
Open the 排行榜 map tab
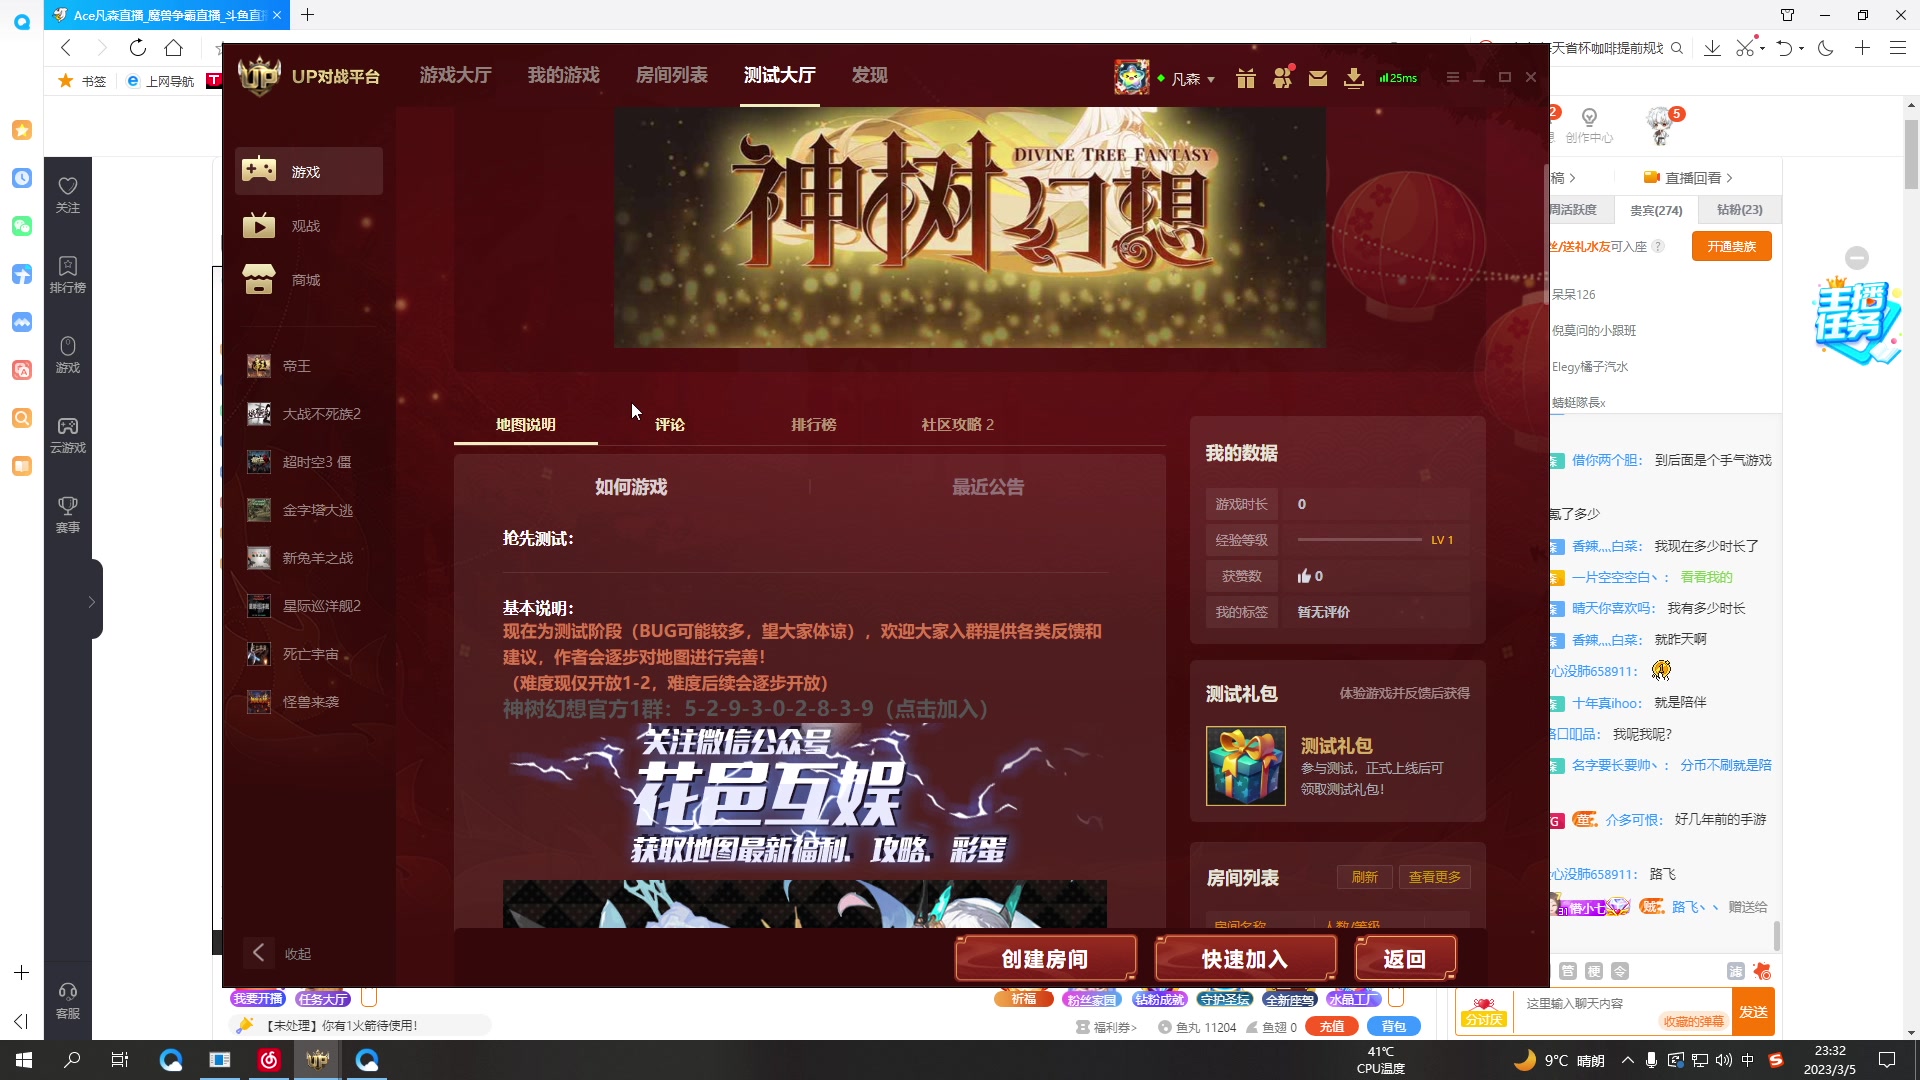pyautogui.click(x=813, y=425)
